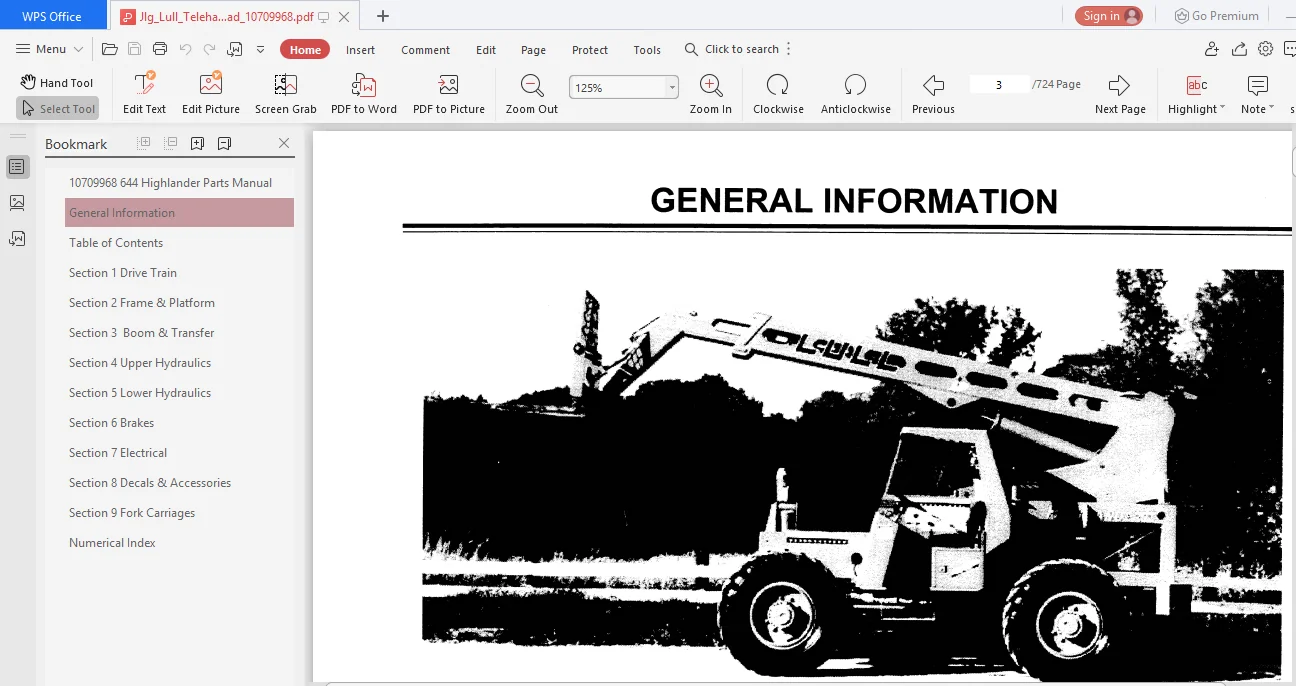Go to the Next Page

(1120, 94)
